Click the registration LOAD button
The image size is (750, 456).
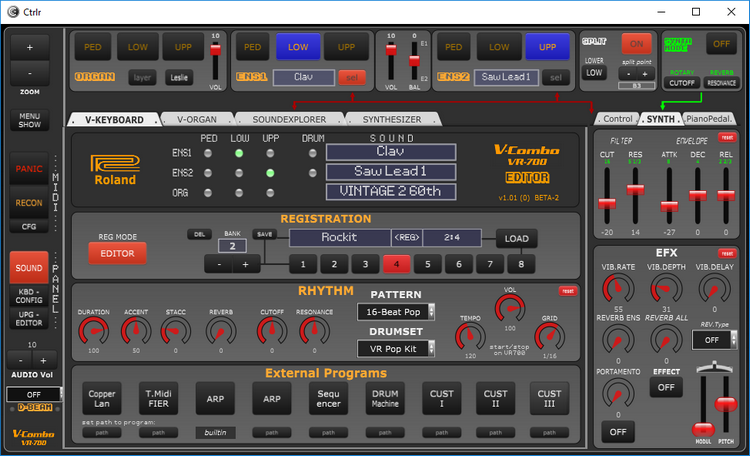pyautogui.click(x=517, y=239)
